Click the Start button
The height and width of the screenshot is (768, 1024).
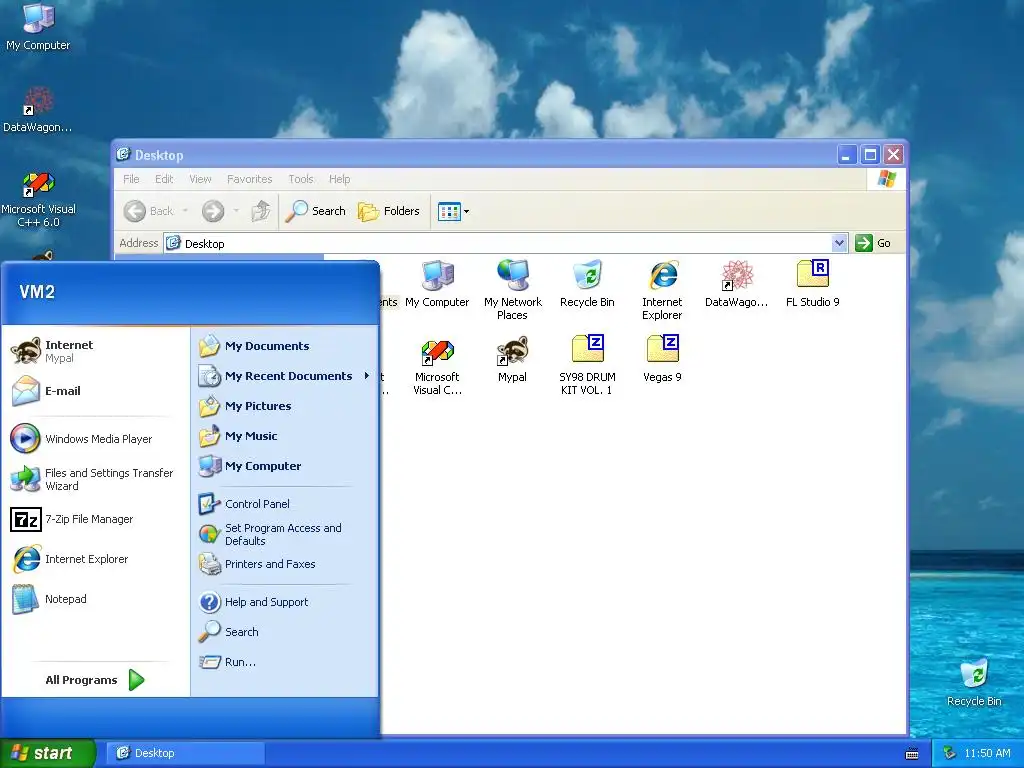pos(47,753)
